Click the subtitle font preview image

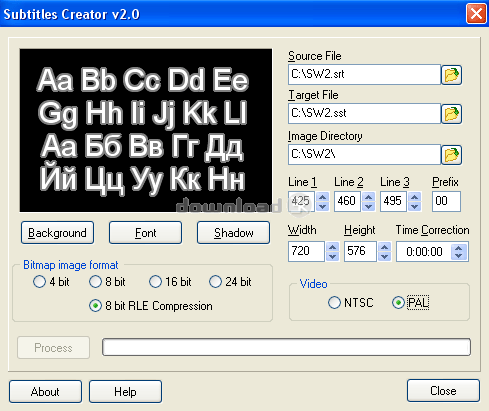[x=146, y=130]
